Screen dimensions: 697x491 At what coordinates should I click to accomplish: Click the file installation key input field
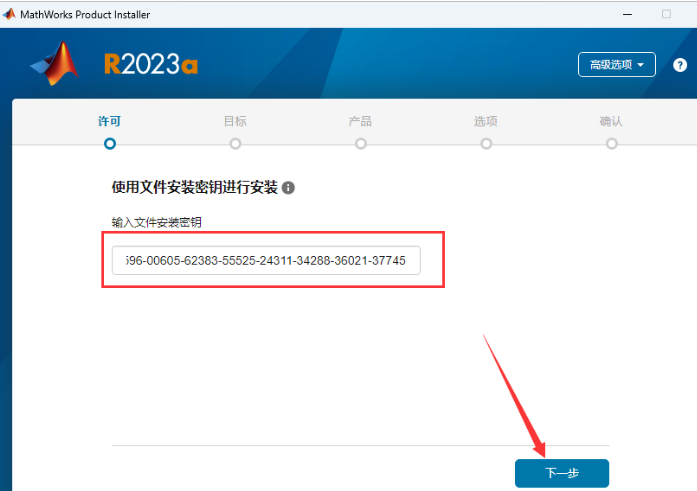click(x=266, y=260)
